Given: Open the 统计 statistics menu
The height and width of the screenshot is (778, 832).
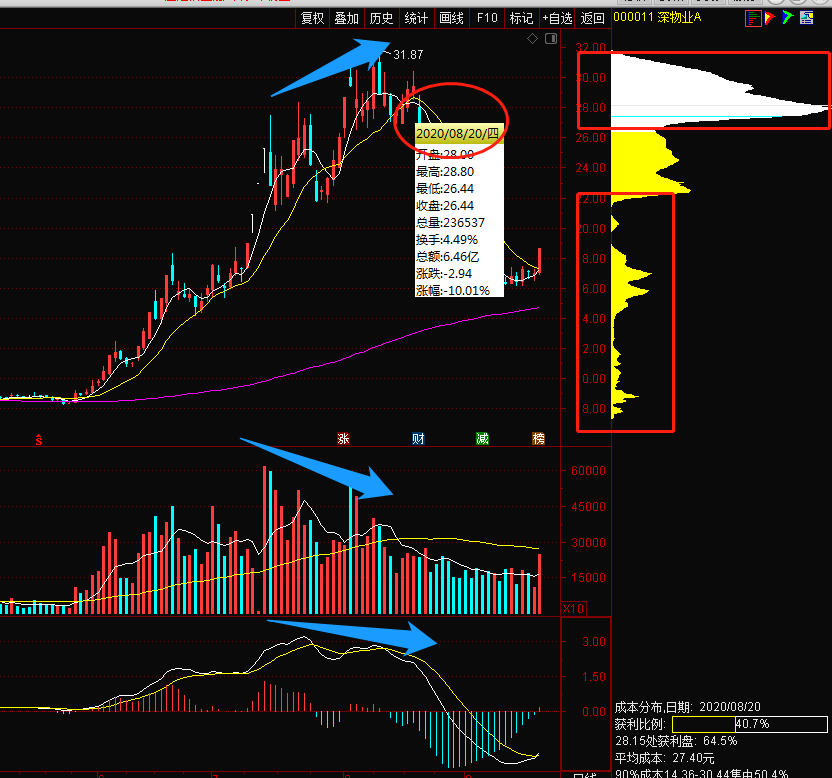Looking at the screenshot, I should coord(416,19).
